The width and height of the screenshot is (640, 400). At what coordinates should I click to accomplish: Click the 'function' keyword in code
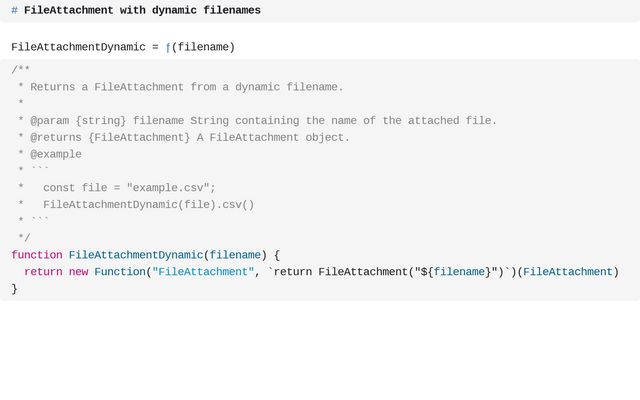[x=37, y=255]
